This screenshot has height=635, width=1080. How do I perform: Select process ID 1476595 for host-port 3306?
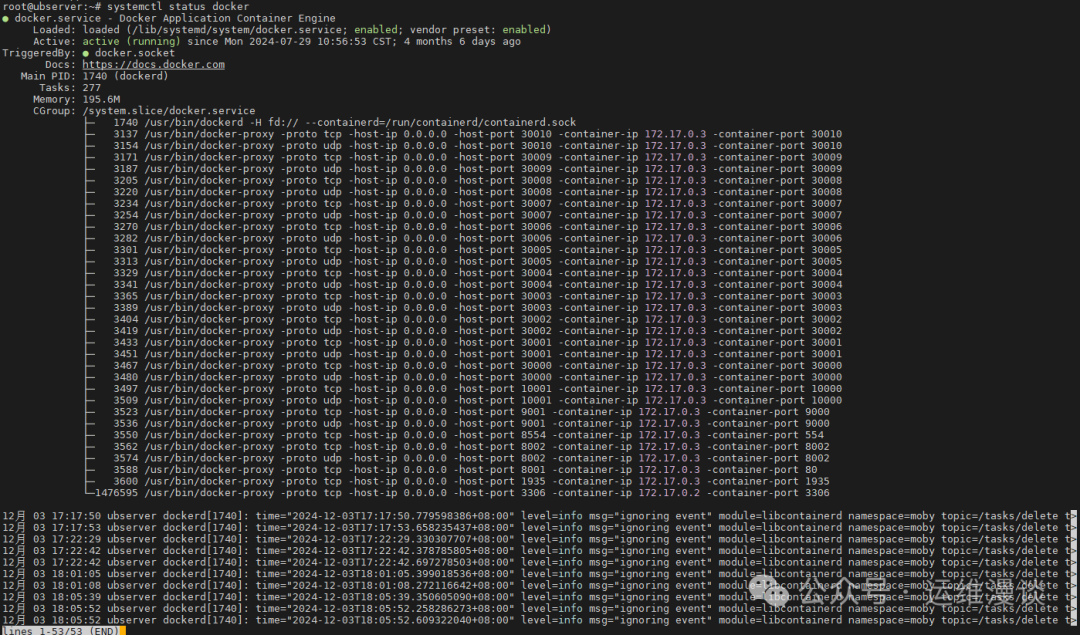[116, 493]
